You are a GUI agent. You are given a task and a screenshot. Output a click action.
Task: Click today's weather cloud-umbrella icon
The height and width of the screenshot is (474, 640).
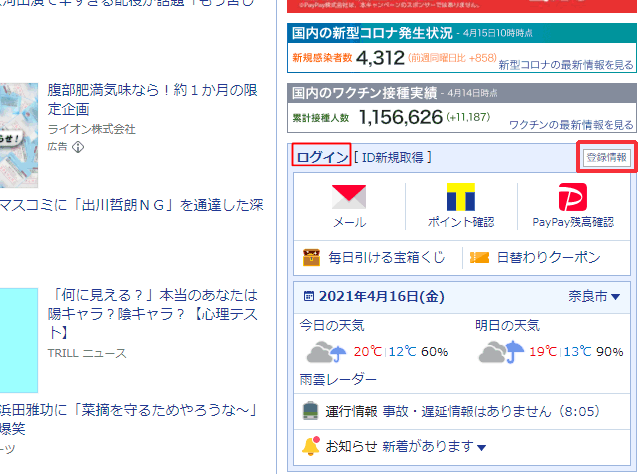click(326, 352)
